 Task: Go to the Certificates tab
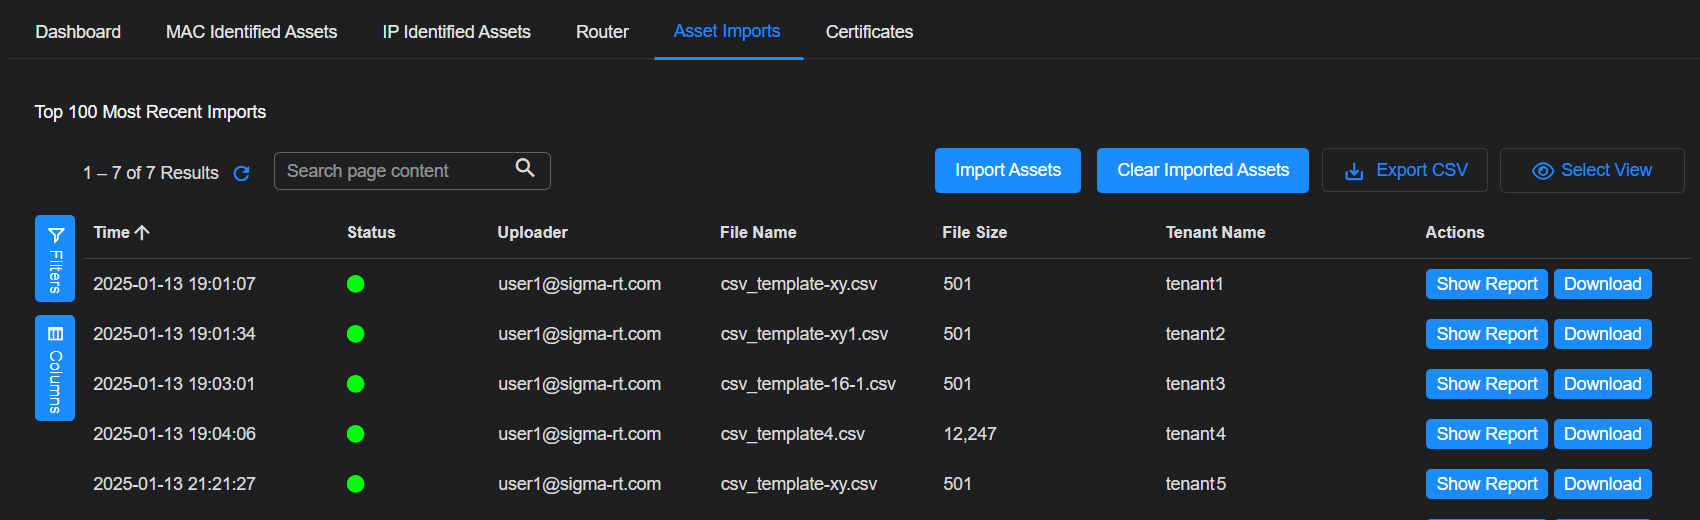tap(869, 32)
